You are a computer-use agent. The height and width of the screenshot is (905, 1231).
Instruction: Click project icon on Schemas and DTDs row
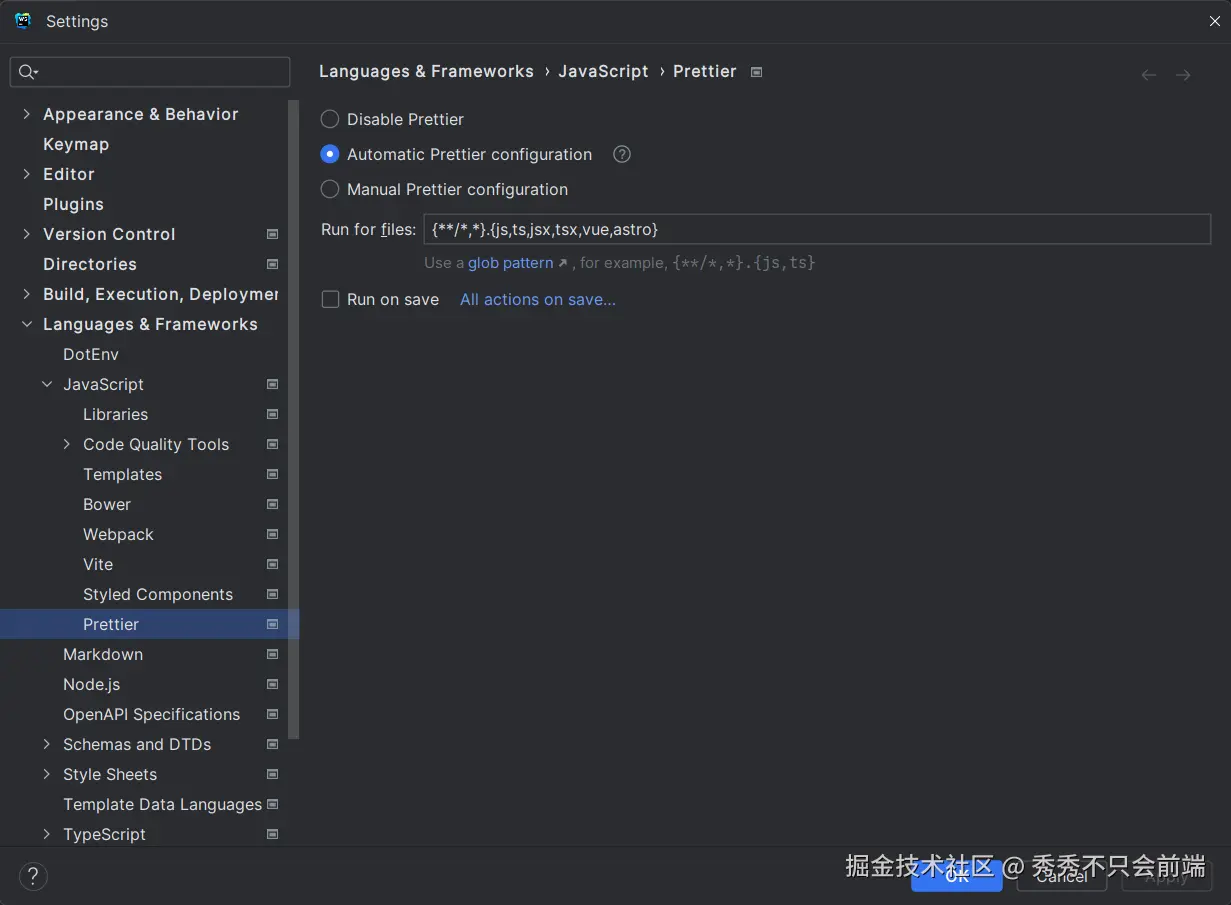pyautogui.click(x=272, y=744)
